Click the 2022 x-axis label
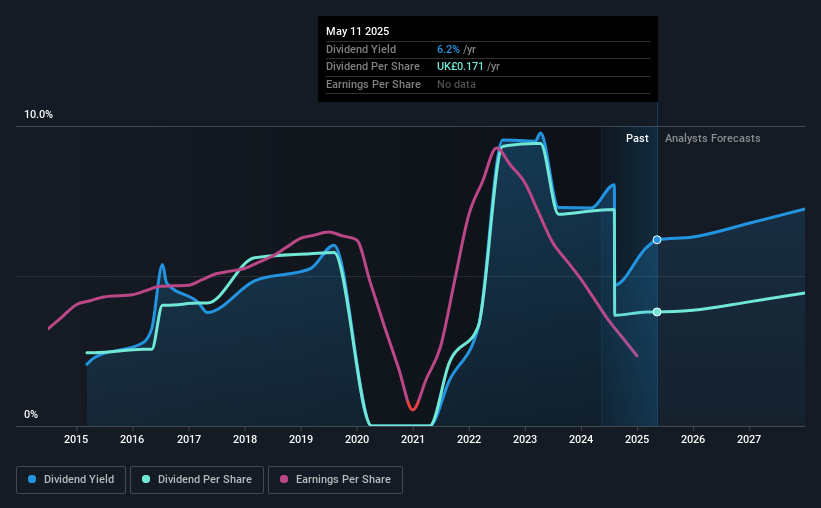The width and height of the screenshot is (821, 508). 469,439
